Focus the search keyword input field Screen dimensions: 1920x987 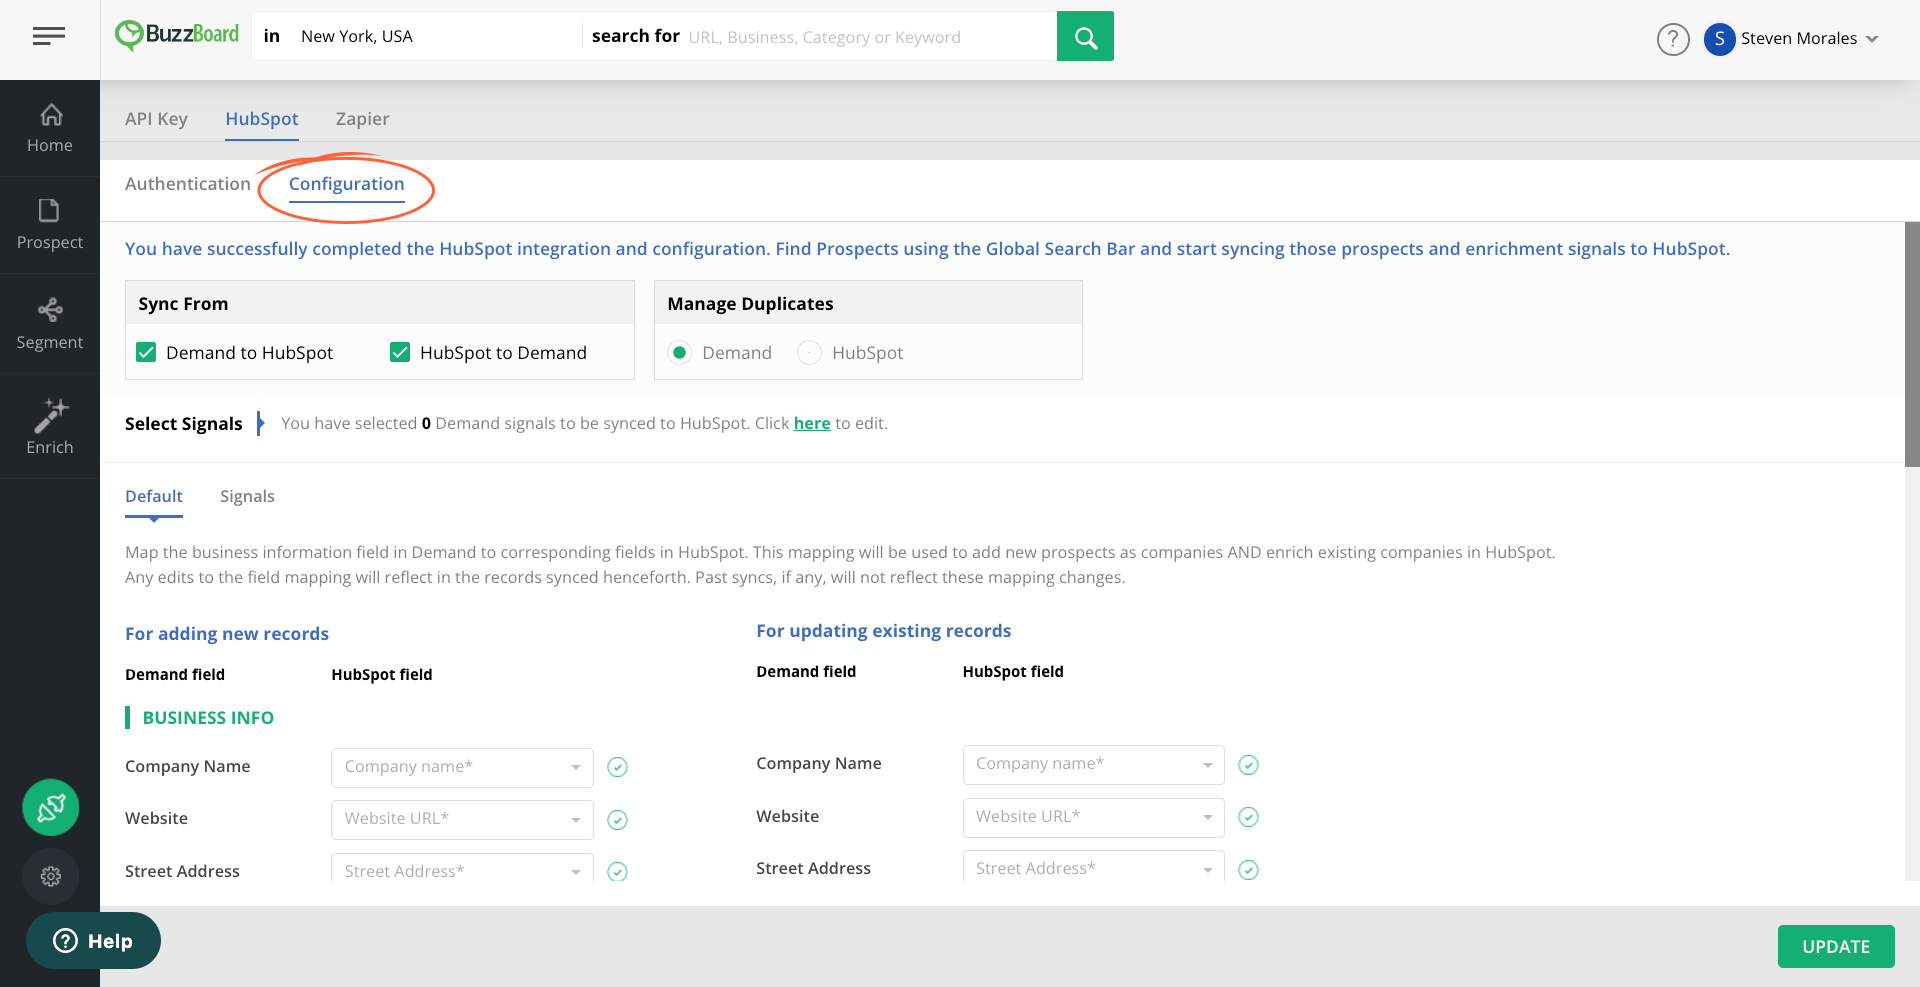pos(868,37)
